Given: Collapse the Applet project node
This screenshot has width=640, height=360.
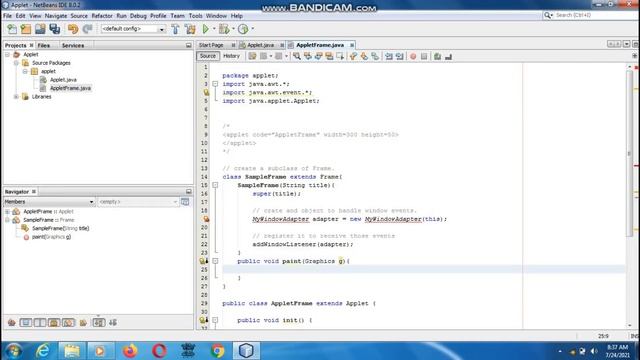Looking at the screenshot, I should click(7, 54).
